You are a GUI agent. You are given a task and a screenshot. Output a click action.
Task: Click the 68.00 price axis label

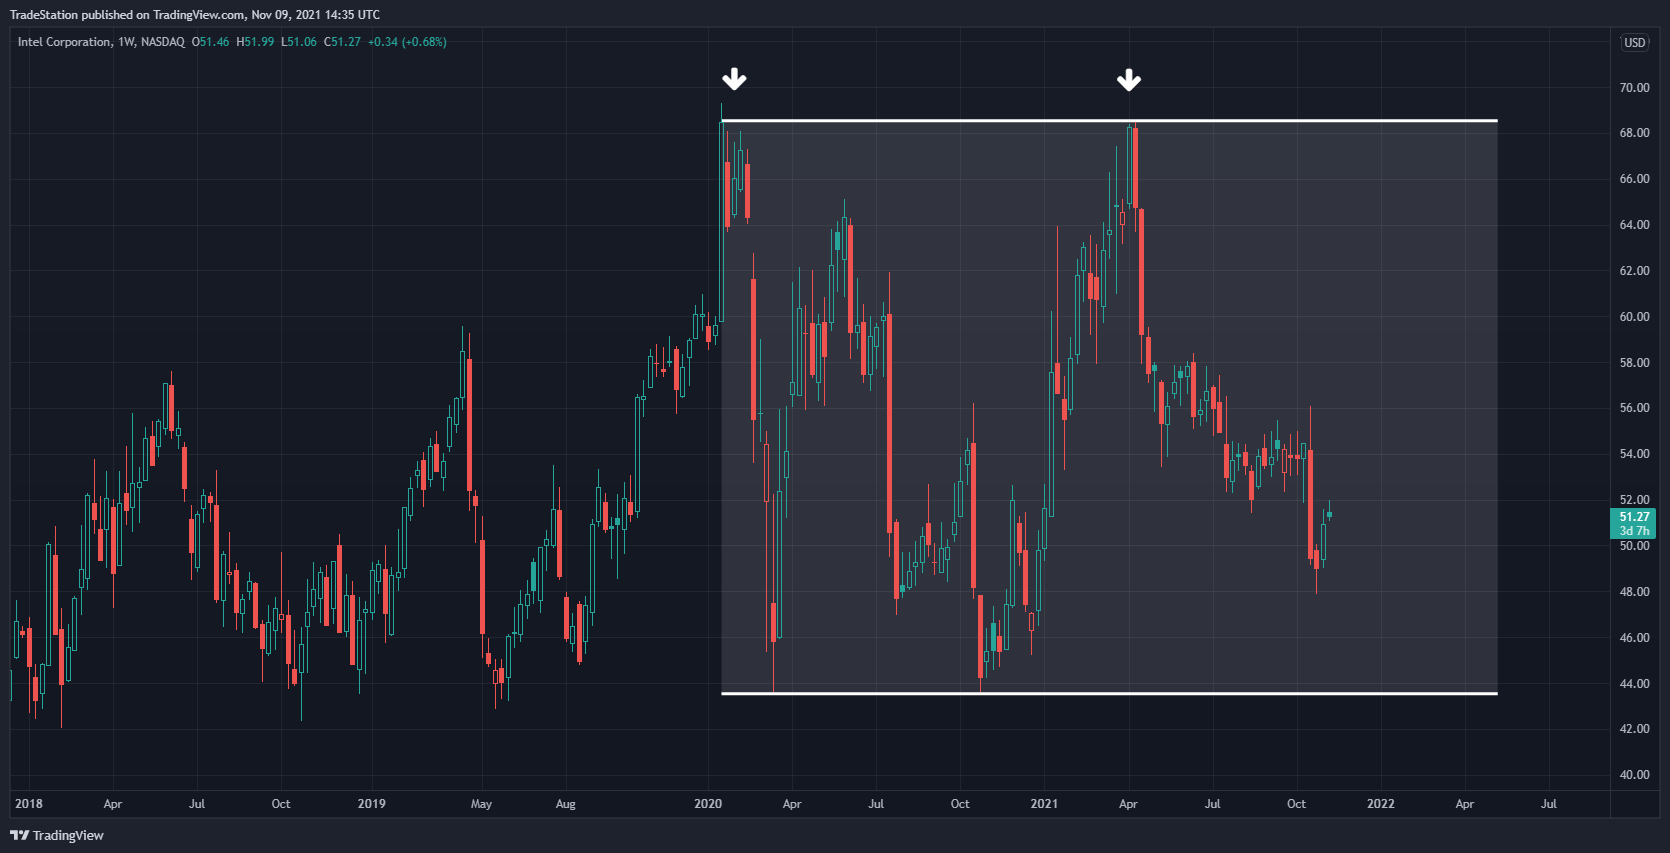pyautogui.click(x=1634, y=133)
